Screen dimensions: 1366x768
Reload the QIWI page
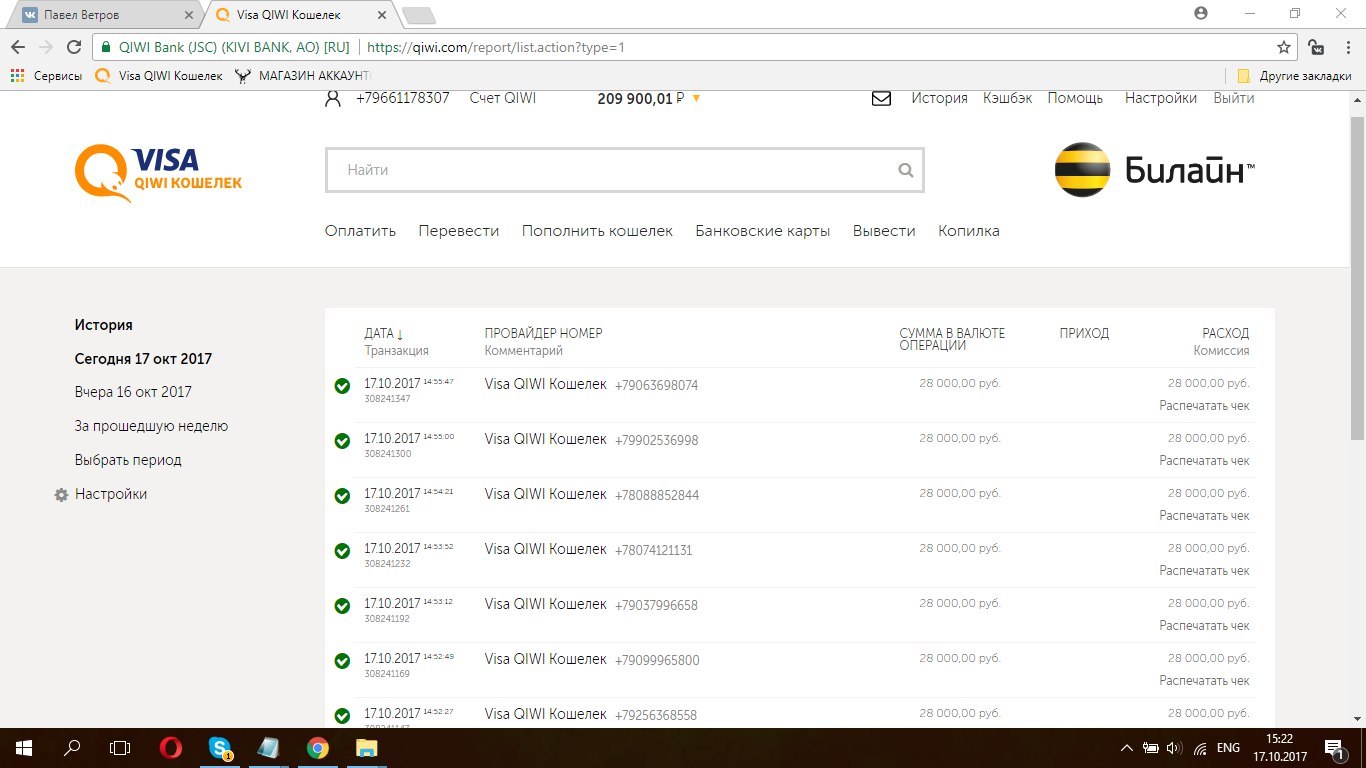(x=73, y=47)
